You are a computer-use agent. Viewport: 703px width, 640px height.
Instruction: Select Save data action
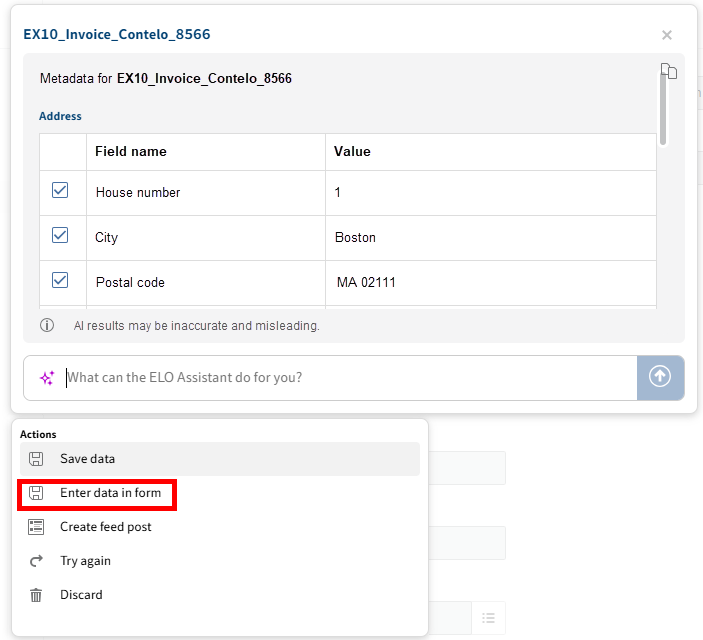tap(220, 459)
